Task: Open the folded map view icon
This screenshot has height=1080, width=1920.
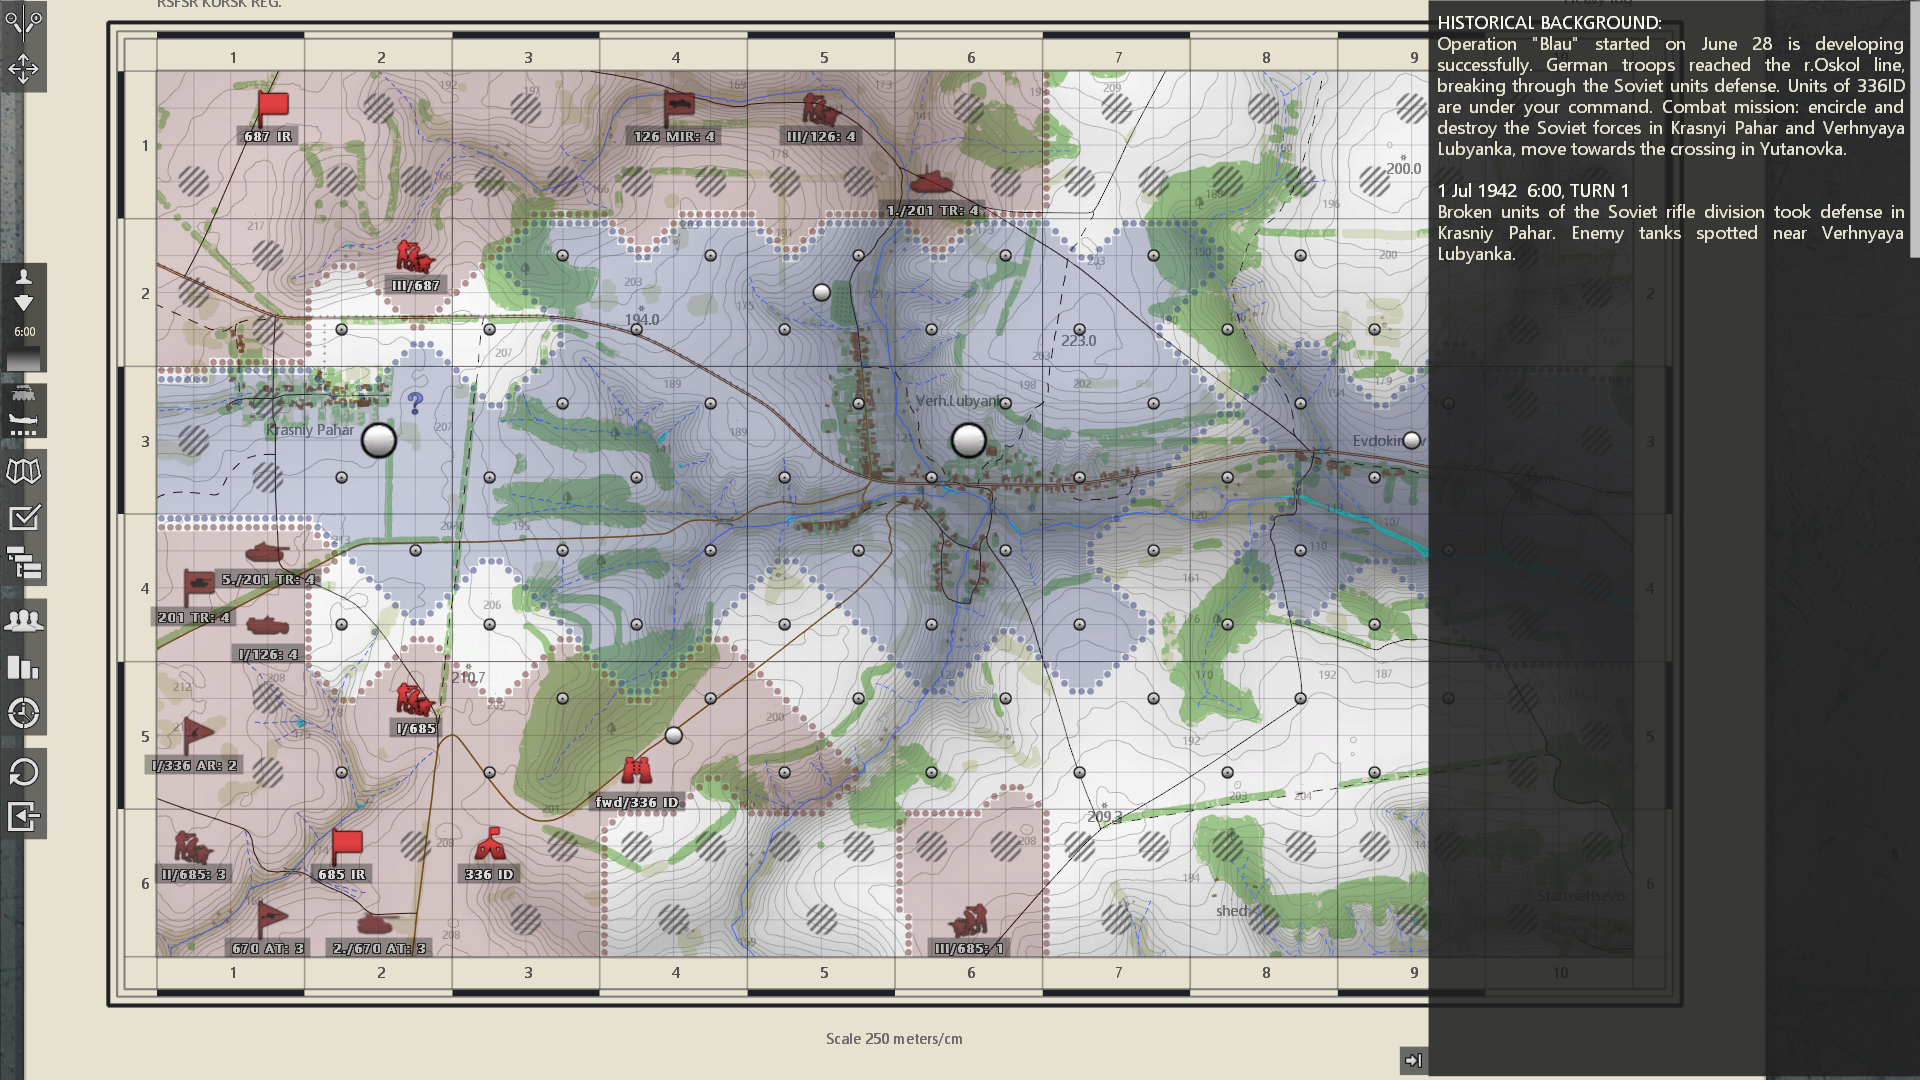Action: coord(23,471)
